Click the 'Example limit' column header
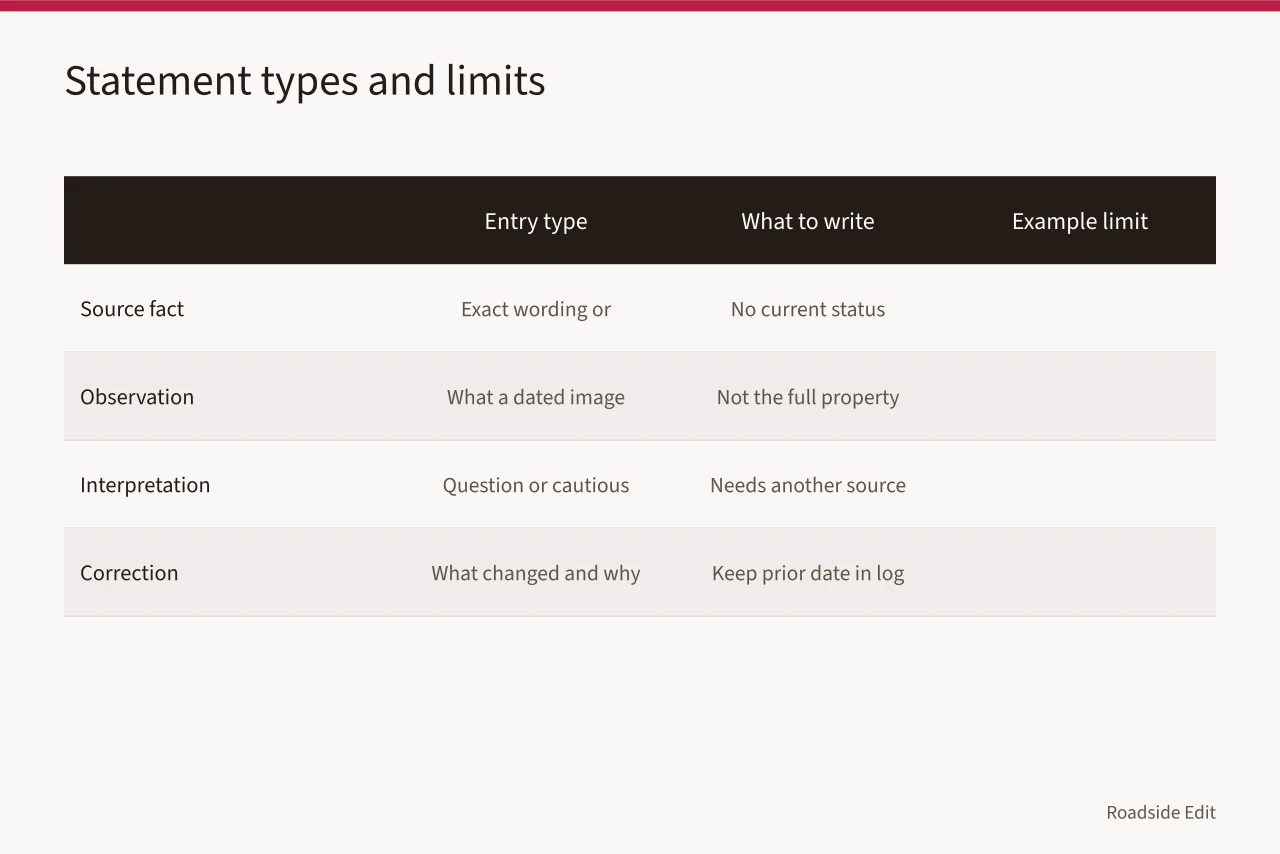Image resolution: width=1280 pixels, height=854 pixels. pyautogui.click(x=1080, y=221)
